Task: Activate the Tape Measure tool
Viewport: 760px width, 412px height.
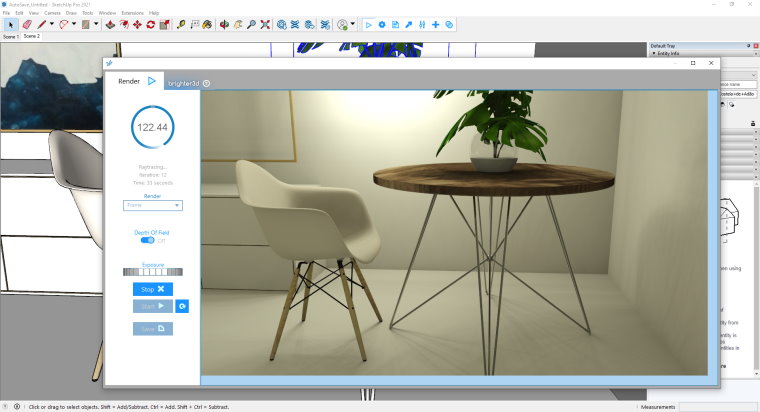Action: [x=181, y=24]
